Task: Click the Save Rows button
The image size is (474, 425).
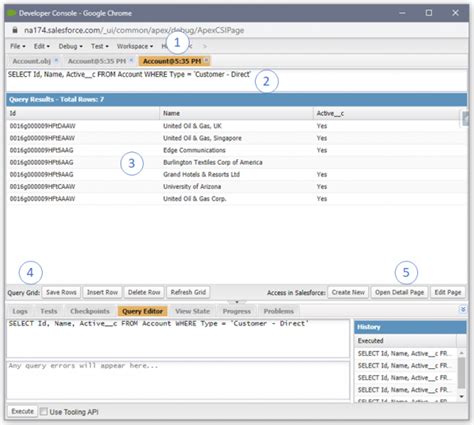Action: 61,292
